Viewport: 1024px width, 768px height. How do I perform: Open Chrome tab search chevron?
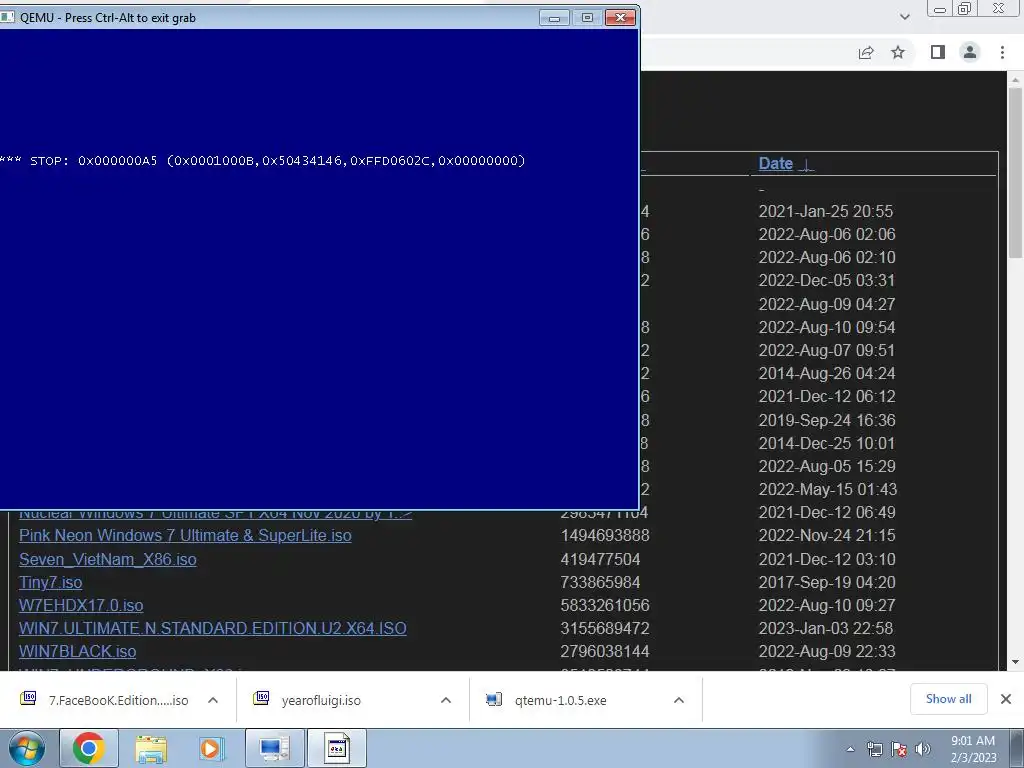coord(904,16)
